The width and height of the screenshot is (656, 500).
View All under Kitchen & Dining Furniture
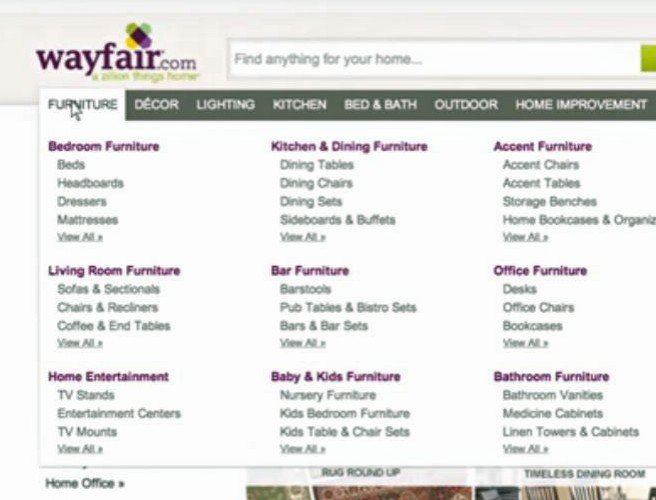coord(302,237)
